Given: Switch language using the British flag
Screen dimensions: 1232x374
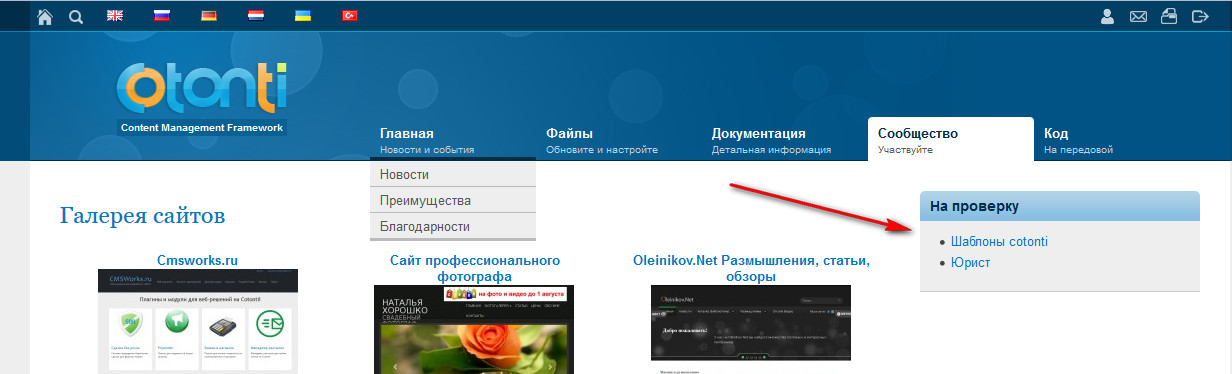Looking at the screenshot, I should (x=115, y=16).
